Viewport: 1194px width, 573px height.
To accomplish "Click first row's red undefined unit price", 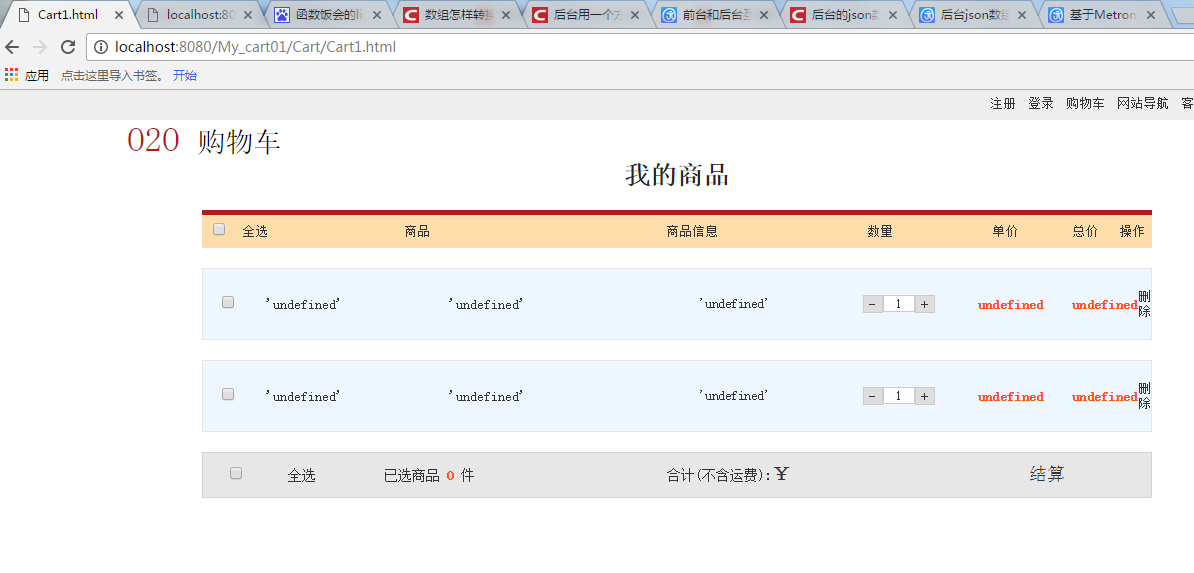I will (1010, 305).
